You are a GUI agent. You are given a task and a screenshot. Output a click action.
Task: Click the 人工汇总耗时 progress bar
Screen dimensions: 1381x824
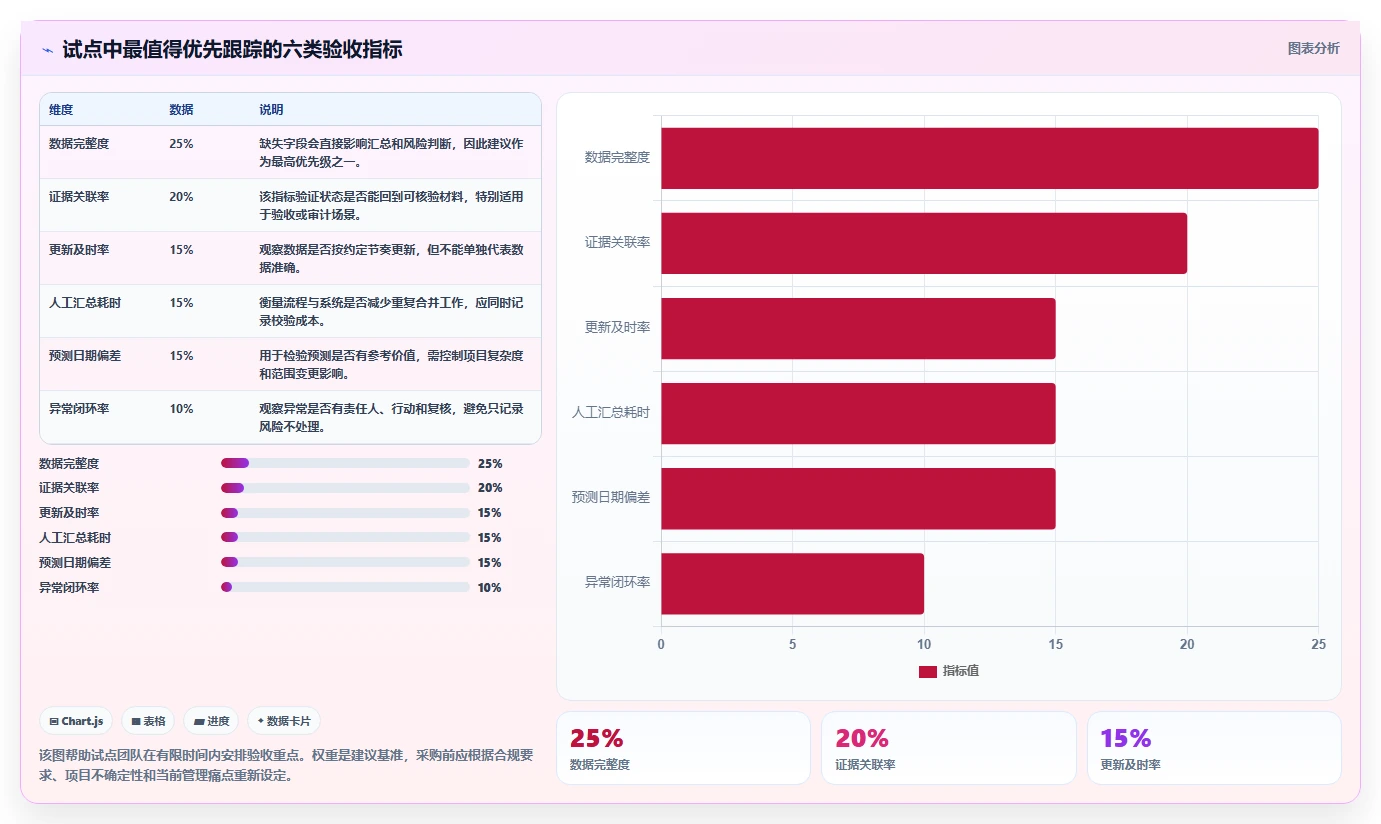point(345,538)
